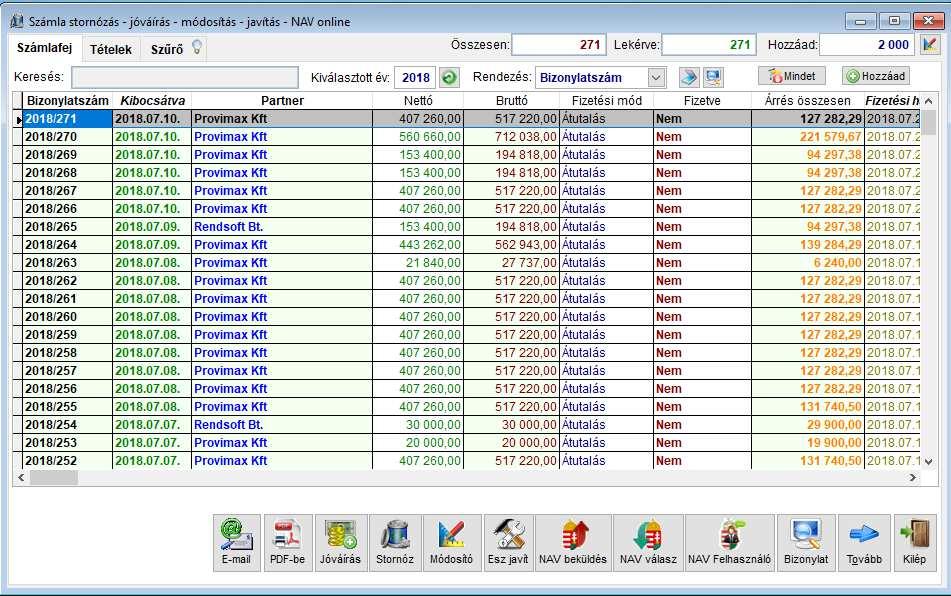Viewport: 951px width, 596px height.
Task: Click the Árrés összesen column header
Action: tap(808, 101)
